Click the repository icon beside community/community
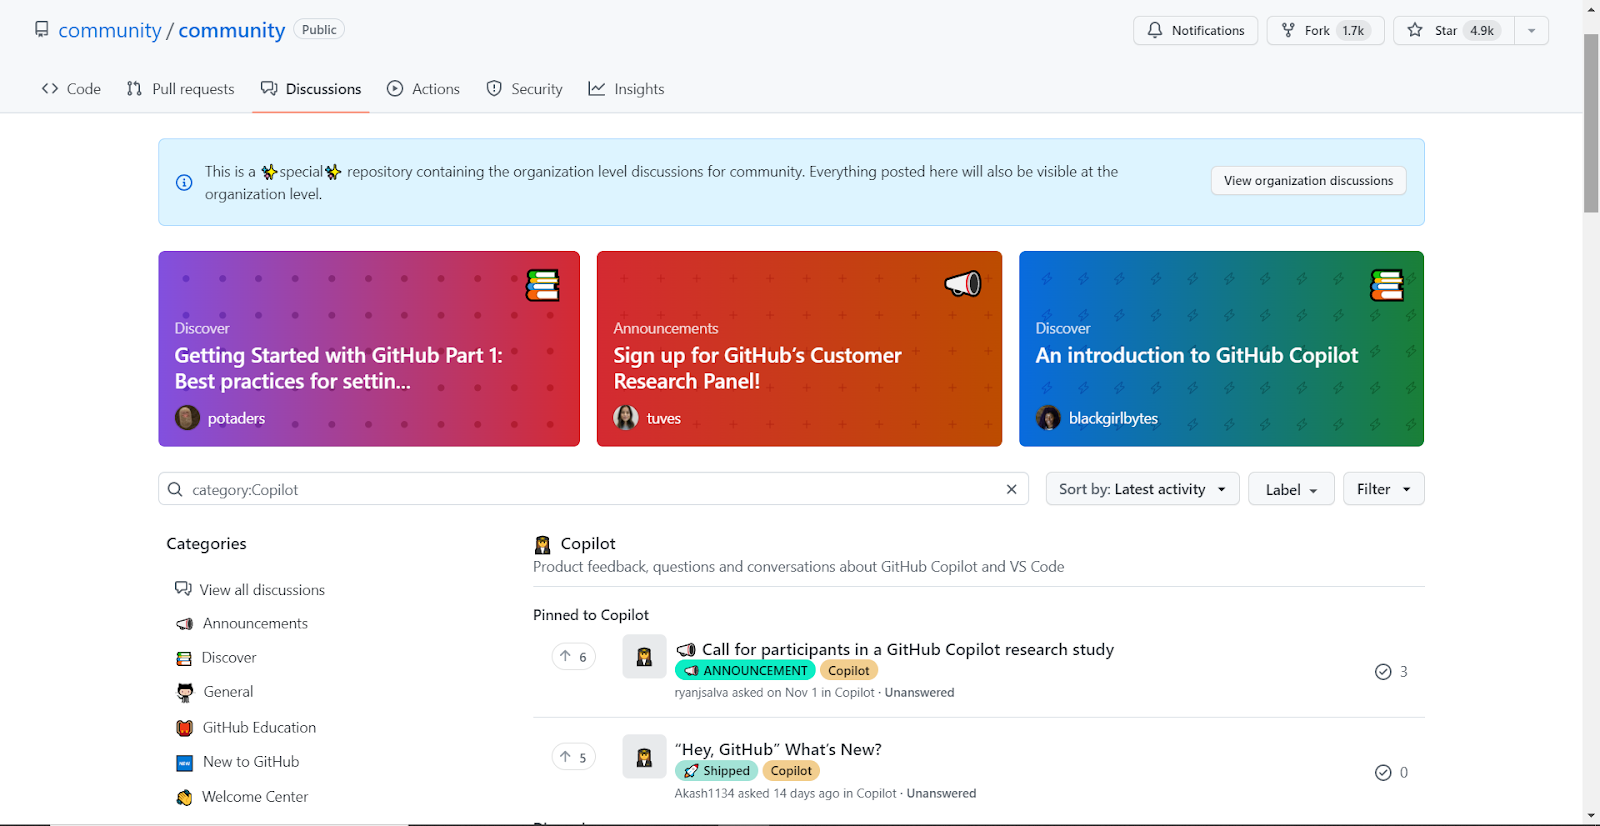The width and height of the screenshot is (1600, 826). [41, 29]
